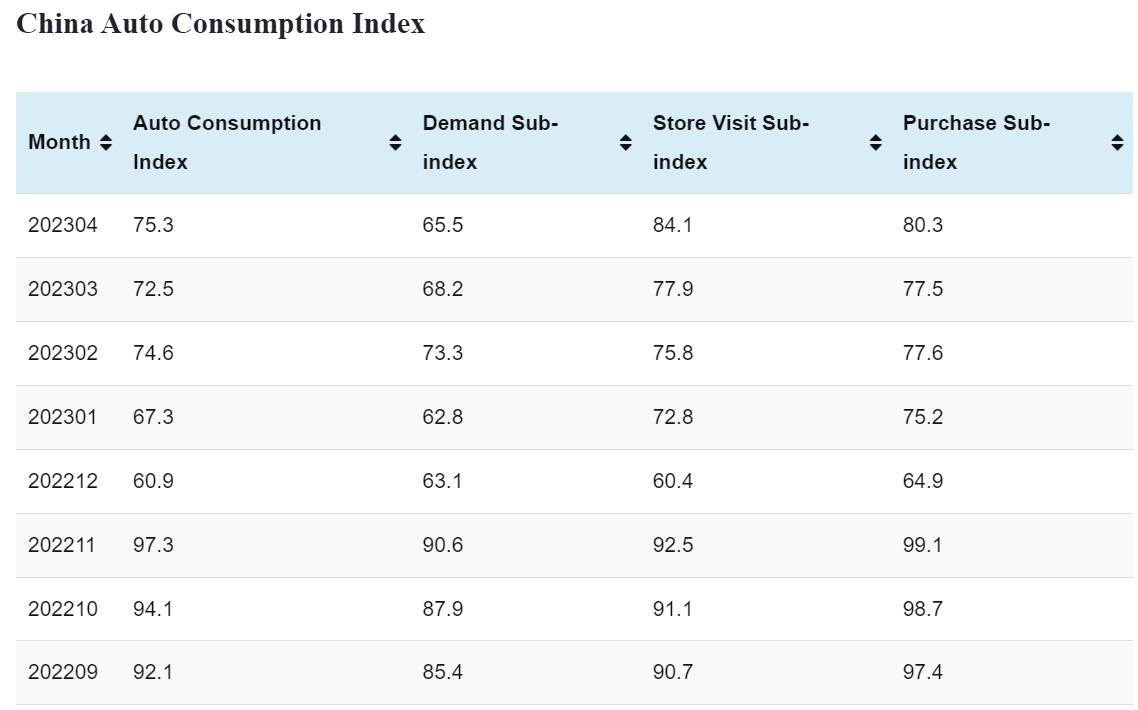Click the Purchase Sub-index sort arrows

(x=1117, y=143)
